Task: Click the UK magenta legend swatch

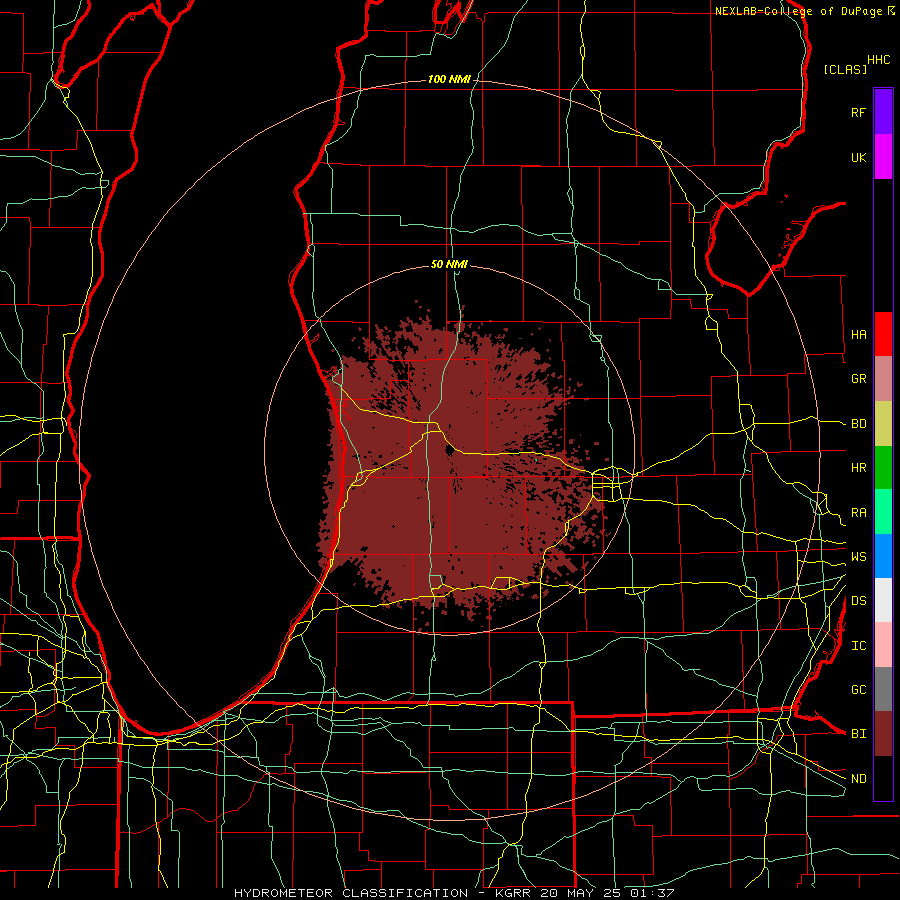Action: click(x=883, y=157)
